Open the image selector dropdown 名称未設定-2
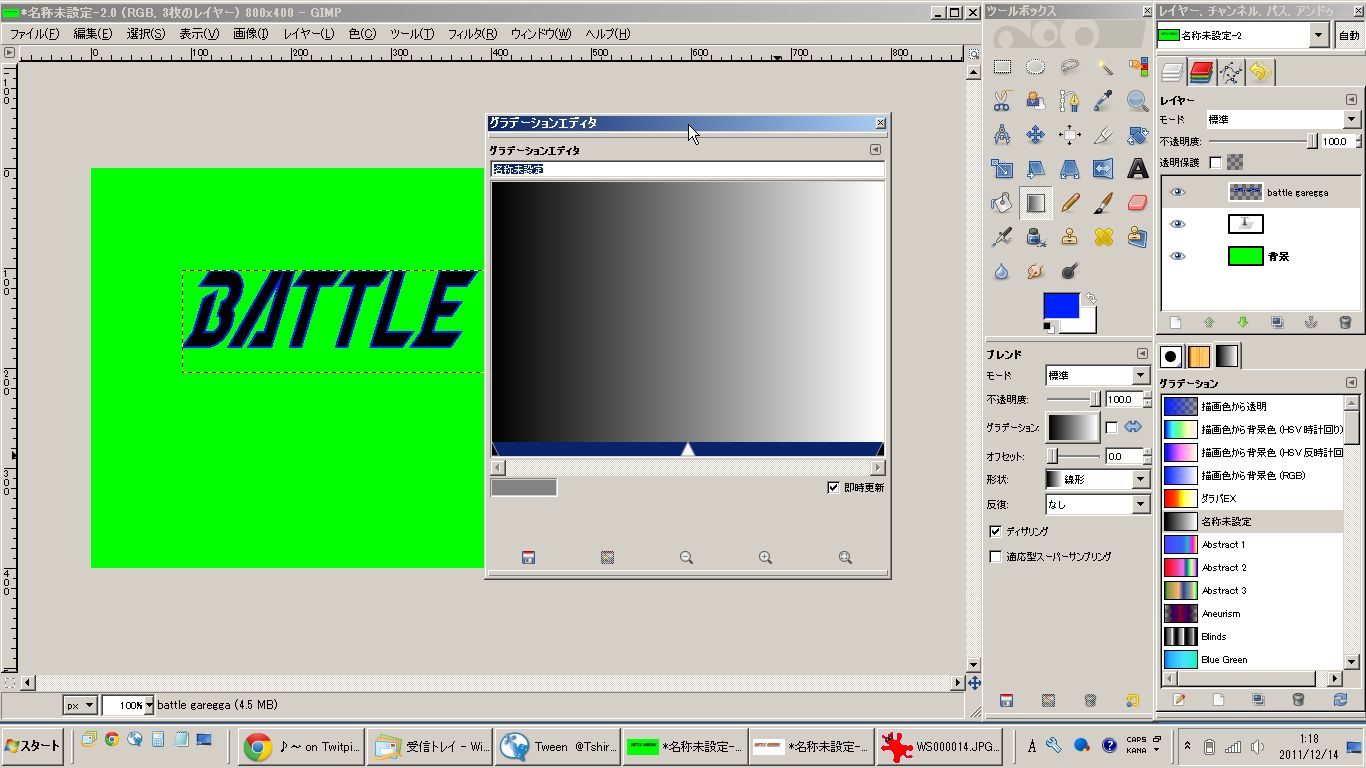The height and width of the screenshot is (768, 1366). [1242, 35]
